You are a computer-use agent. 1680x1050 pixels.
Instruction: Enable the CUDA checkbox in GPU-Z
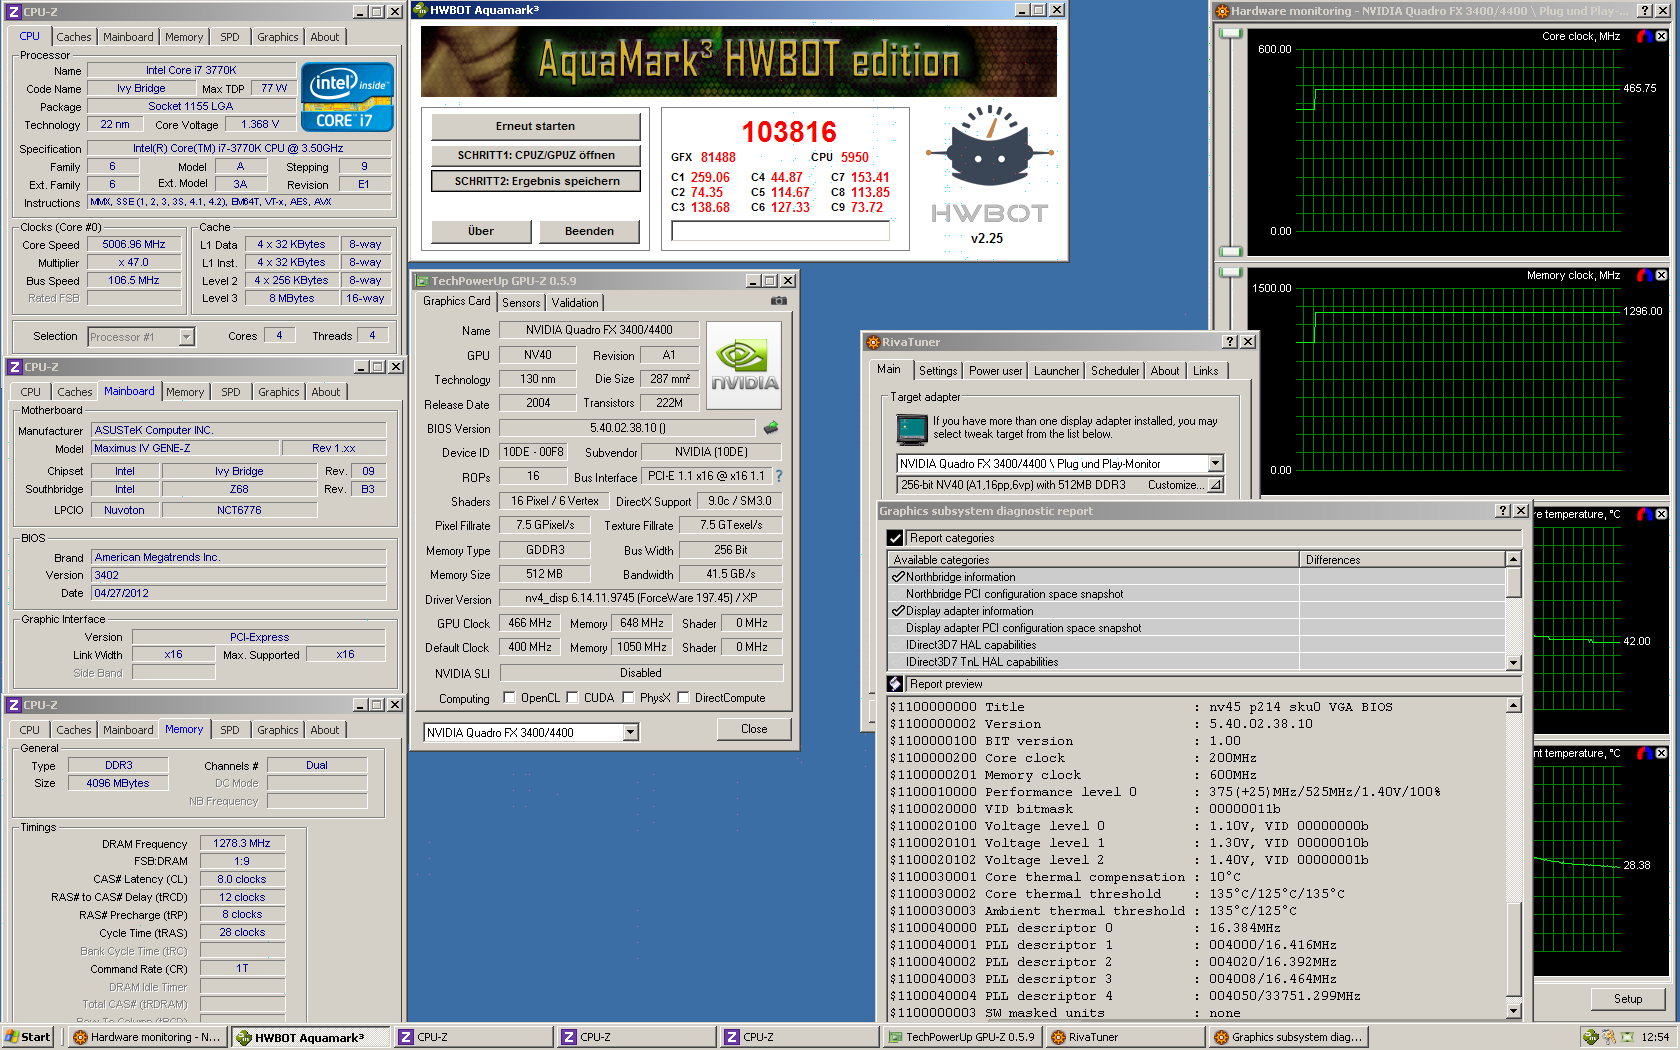tap(572, 698)
